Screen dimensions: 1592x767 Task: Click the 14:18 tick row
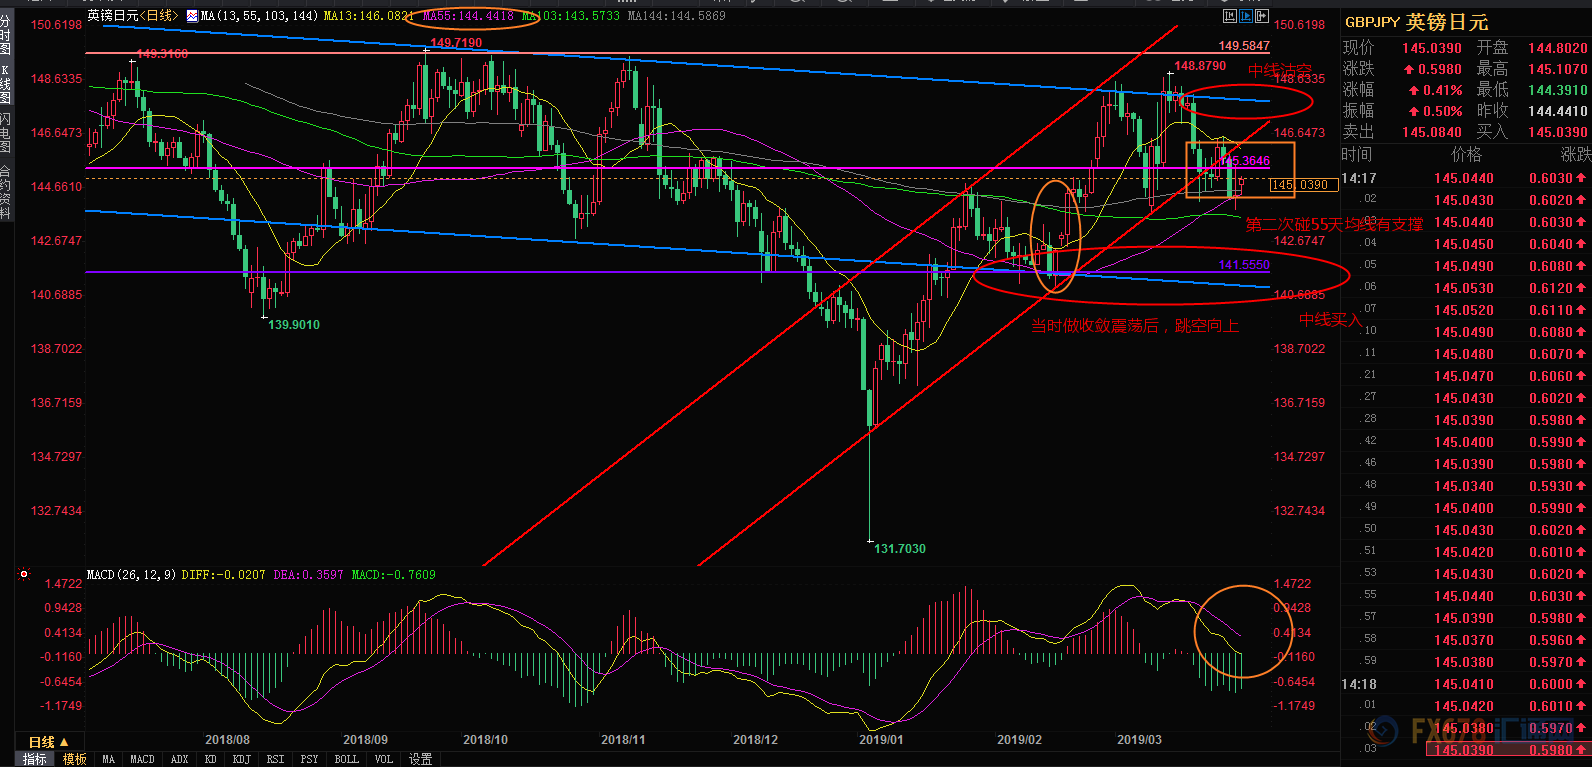point(1466,684)
